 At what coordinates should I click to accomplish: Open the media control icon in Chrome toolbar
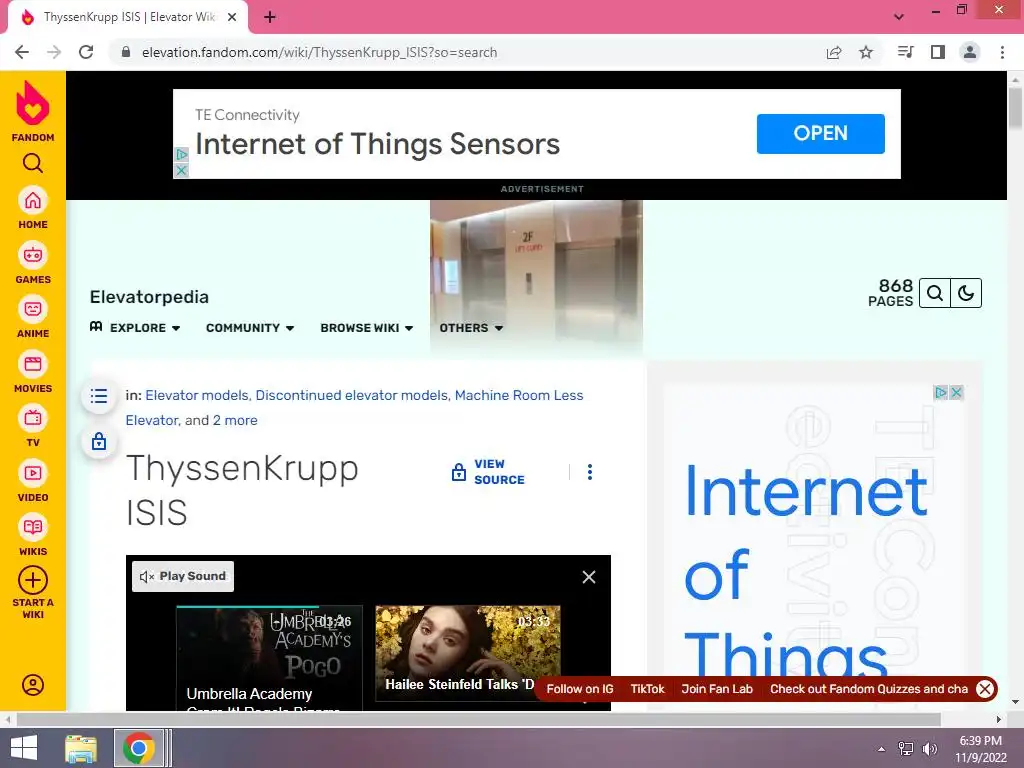click(906, 52)
